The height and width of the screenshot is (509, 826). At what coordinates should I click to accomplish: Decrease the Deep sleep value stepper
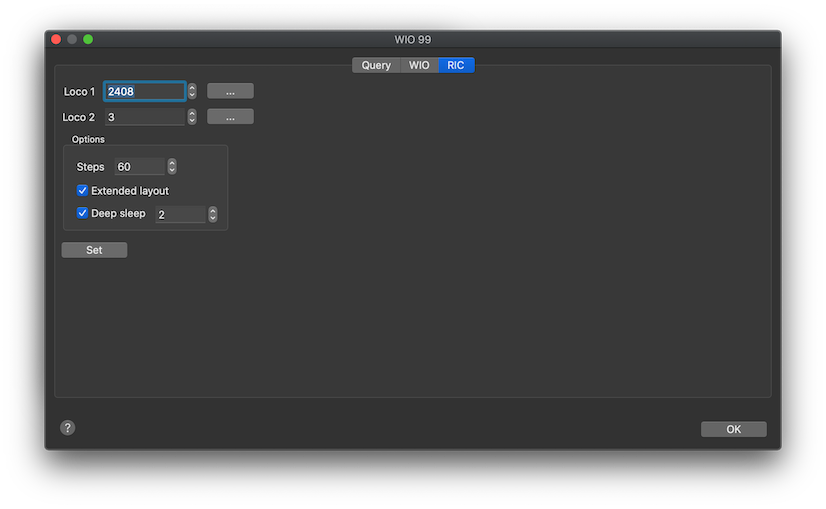[x=212, y=219]
